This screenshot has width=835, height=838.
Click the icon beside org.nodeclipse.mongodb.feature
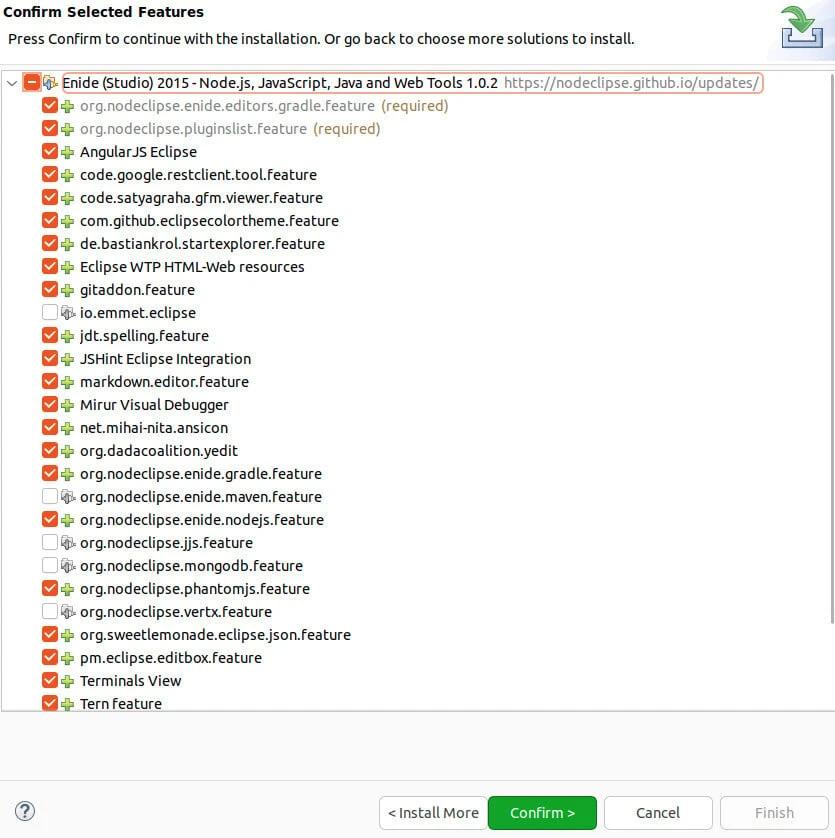(68, 566)
